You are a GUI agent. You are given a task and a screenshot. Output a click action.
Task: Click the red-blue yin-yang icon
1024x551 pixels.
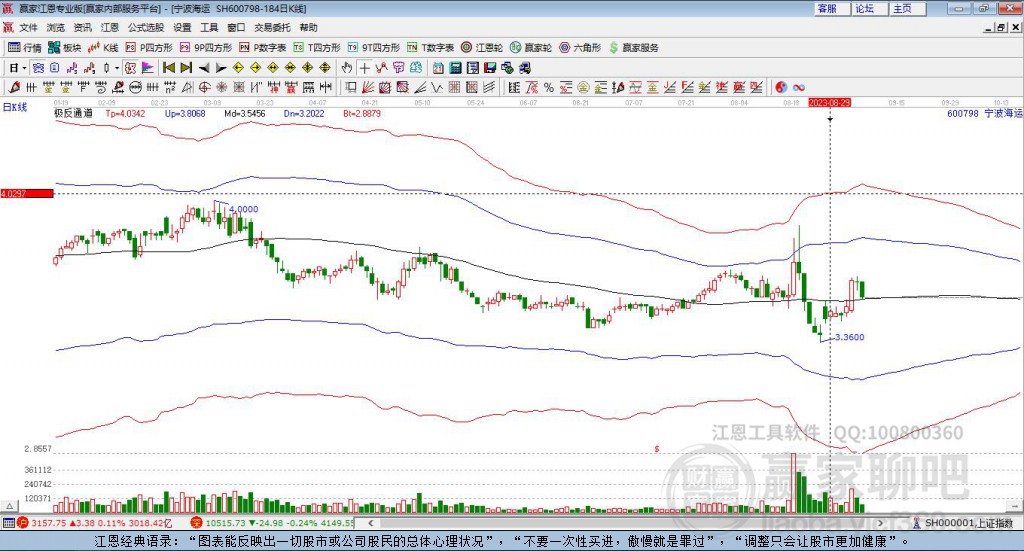click(781, 87)
